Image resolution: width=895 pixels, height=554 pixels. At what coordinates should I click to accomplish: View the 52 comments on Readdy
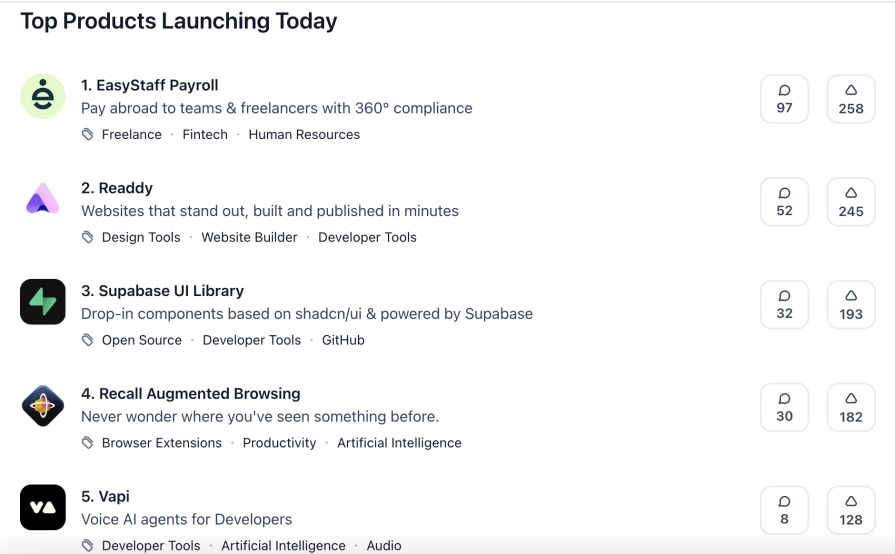pyautogui.click(x=784, y=201)
